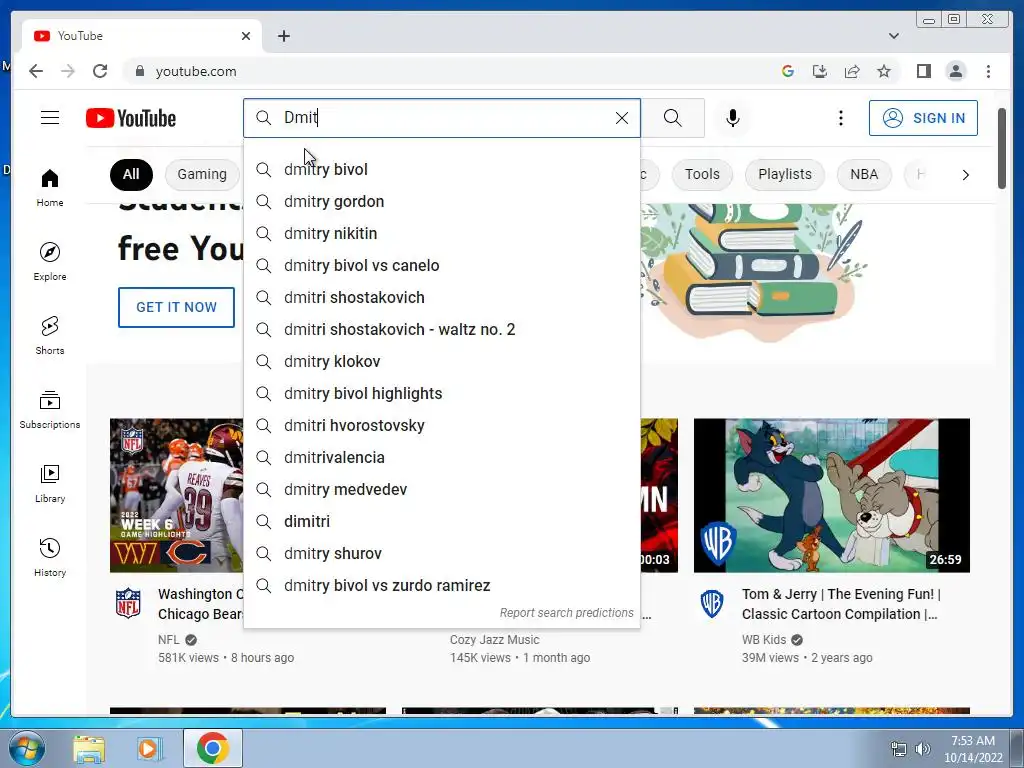Close the YouTube browser tab

tap(246, 36)
